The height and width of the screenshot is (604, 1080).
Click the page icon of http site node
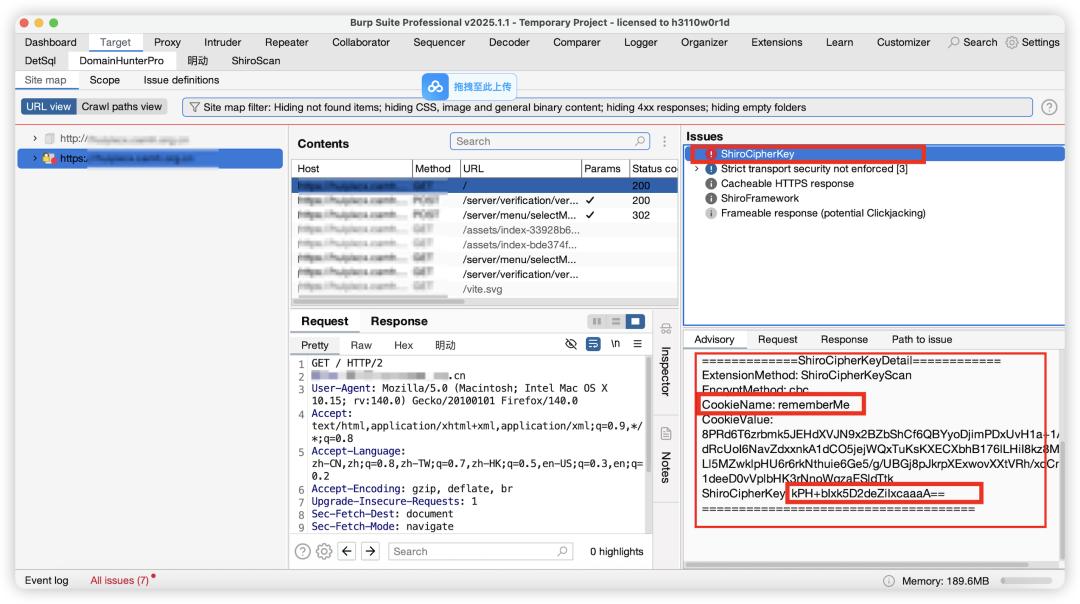point(50,138)
